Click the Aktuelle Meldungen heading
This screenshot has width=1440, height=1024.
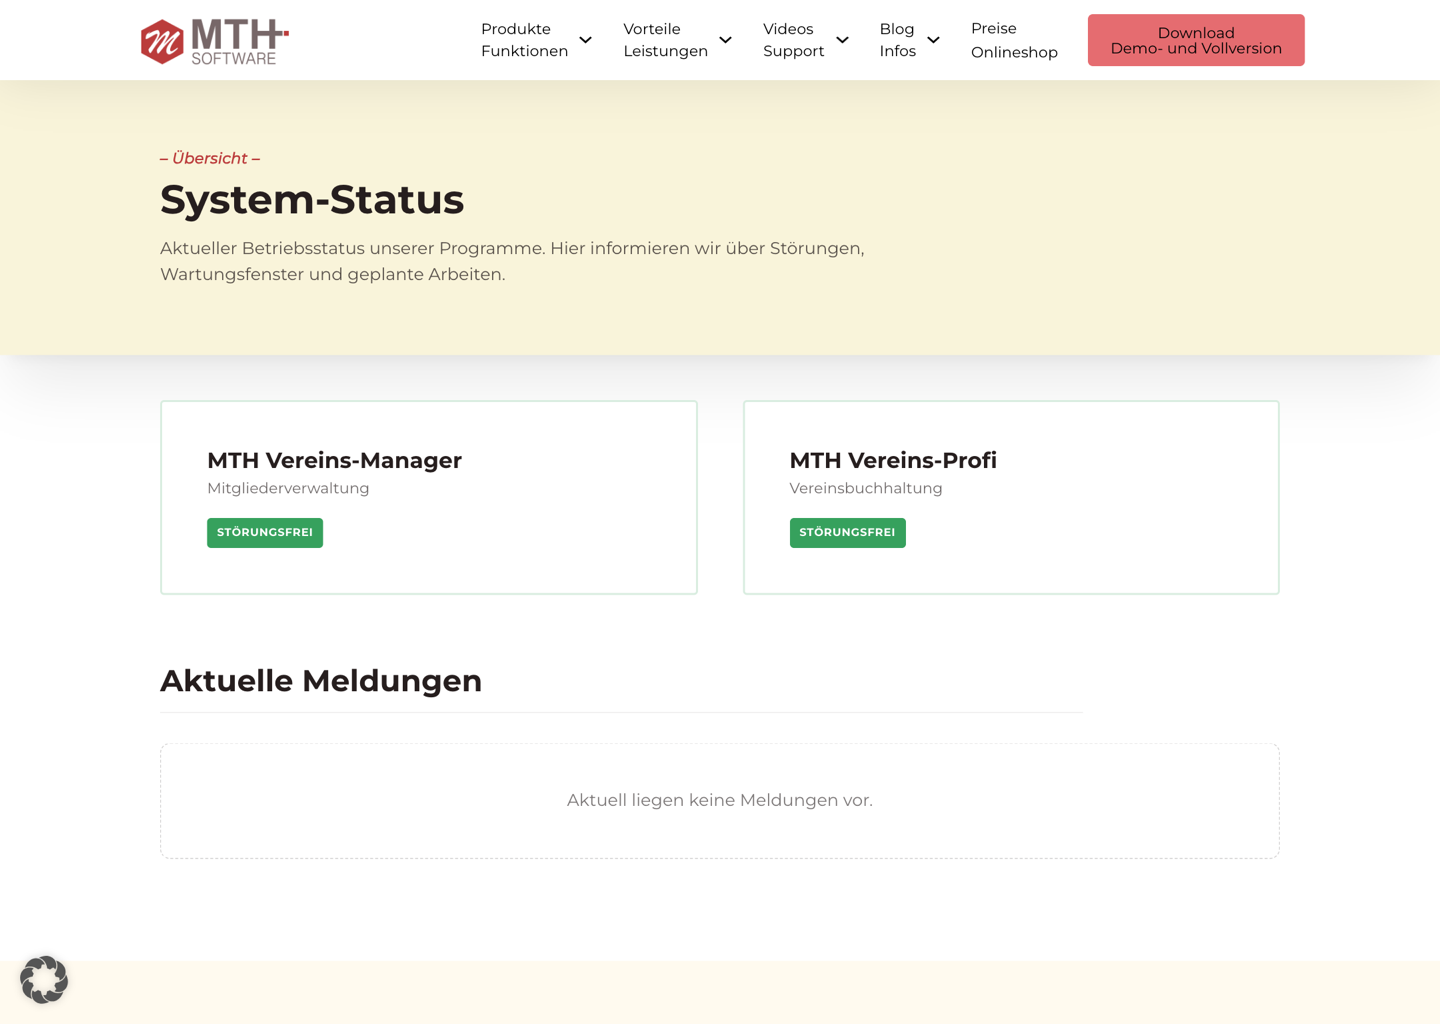[x=321, y=680]
